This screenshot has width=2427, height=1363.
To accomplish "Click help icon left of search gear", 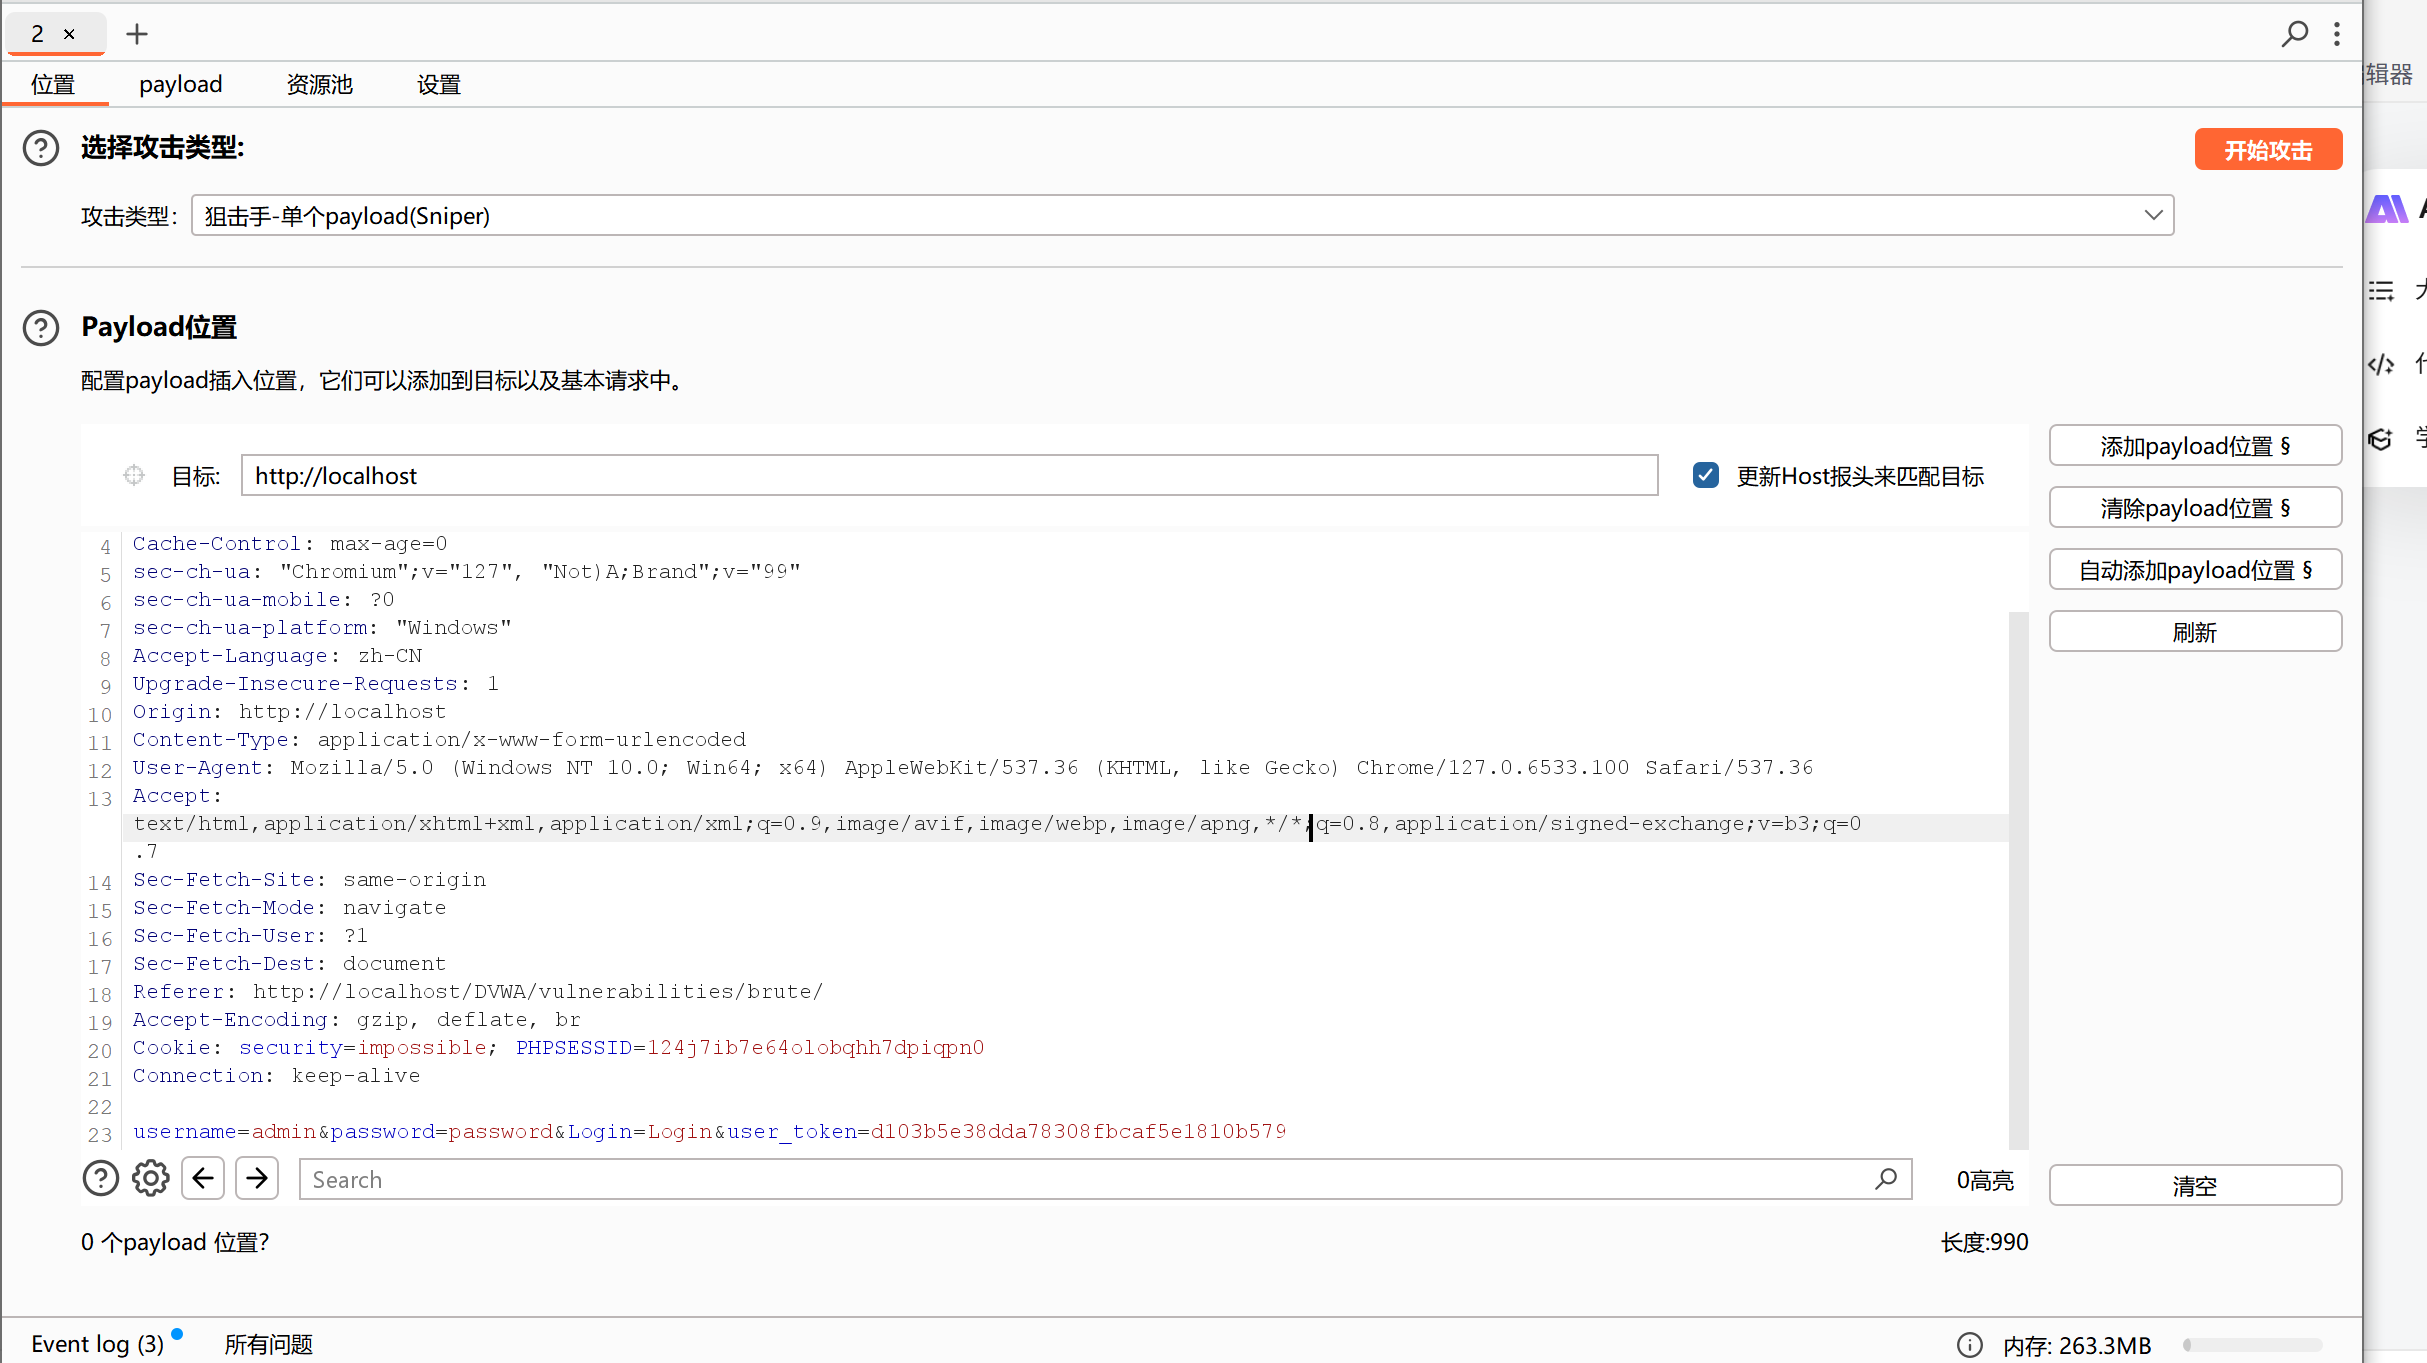I will point(100,1179).
